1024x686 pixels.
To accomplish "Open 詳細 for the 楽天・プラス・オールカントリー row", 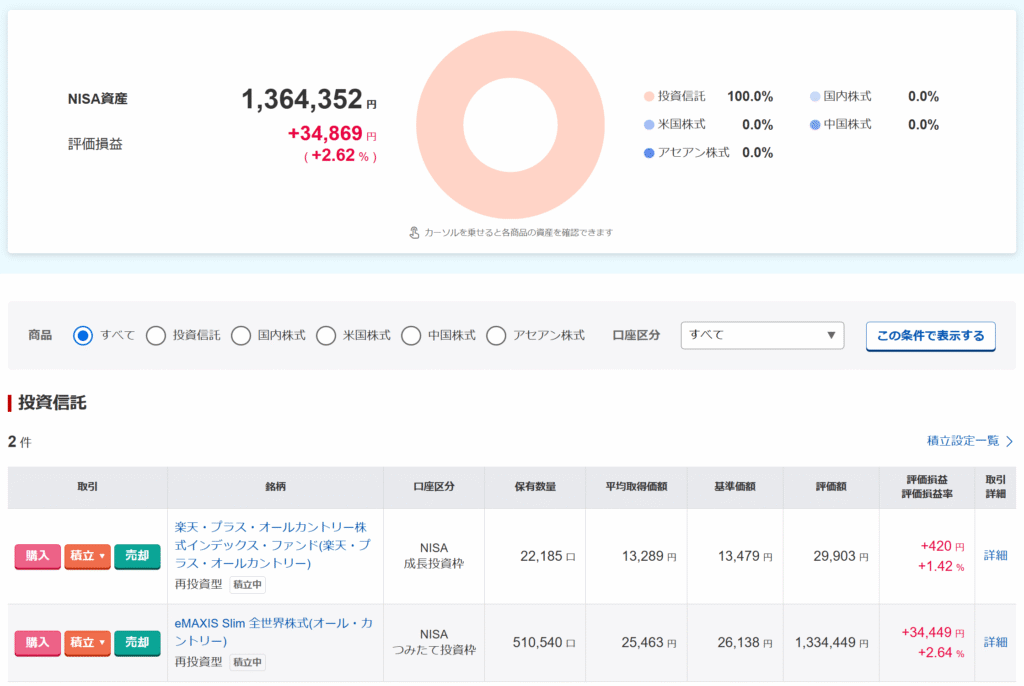I will click(995, 555).
